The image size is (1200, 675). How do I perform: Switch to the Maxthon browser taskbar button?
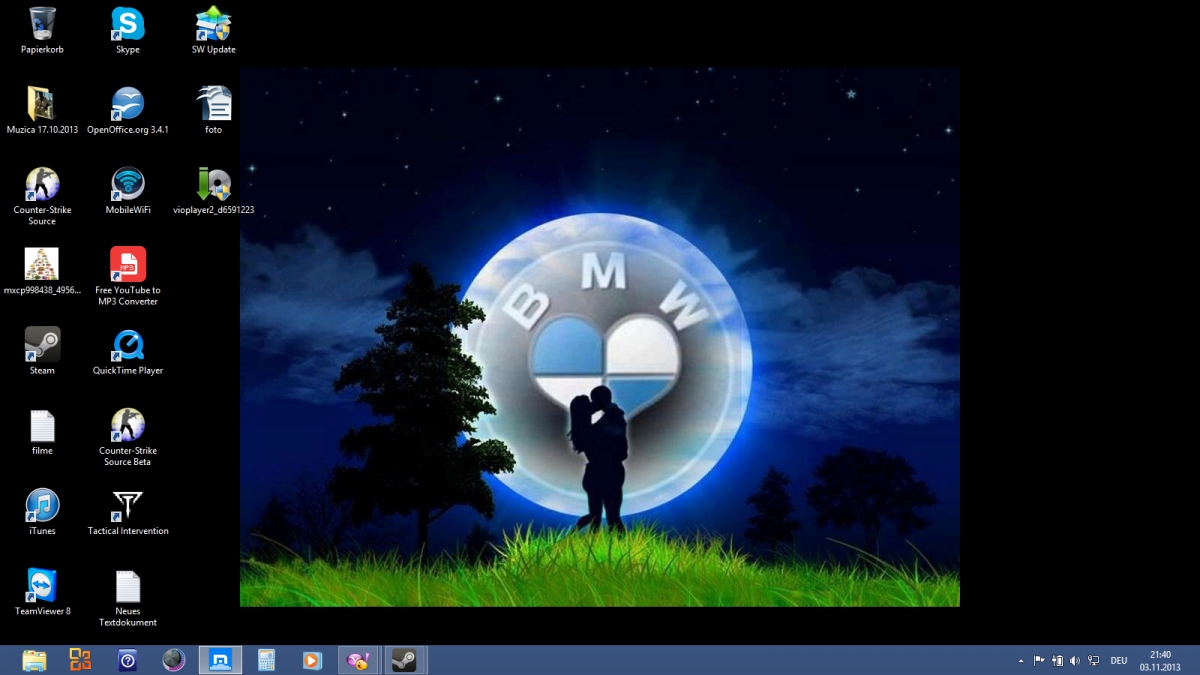(220, 660)
